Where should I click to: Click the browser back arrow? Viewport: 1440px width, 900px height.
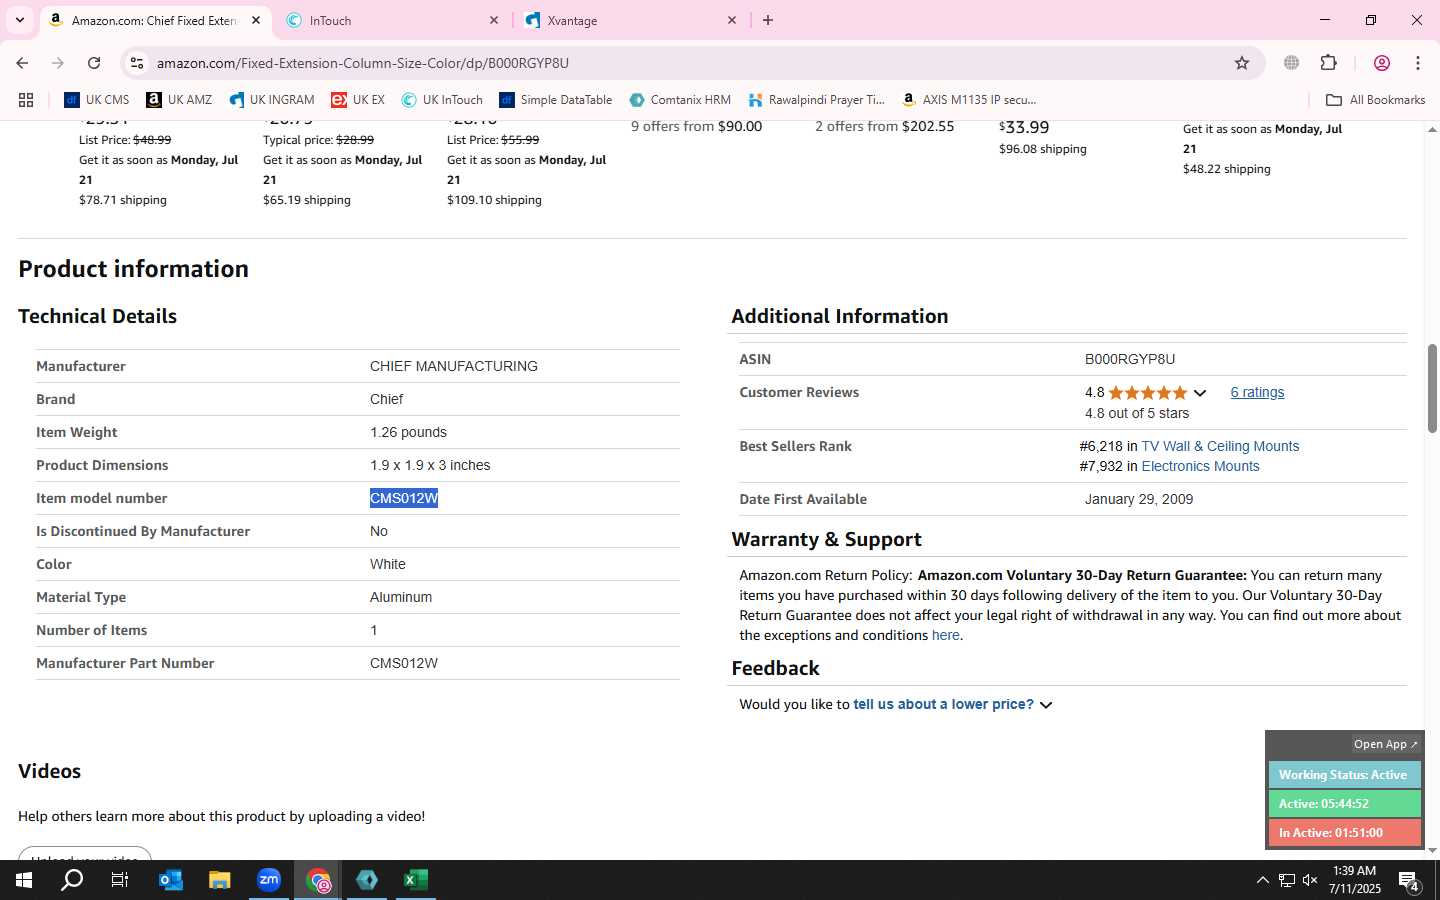click(22, 63)
